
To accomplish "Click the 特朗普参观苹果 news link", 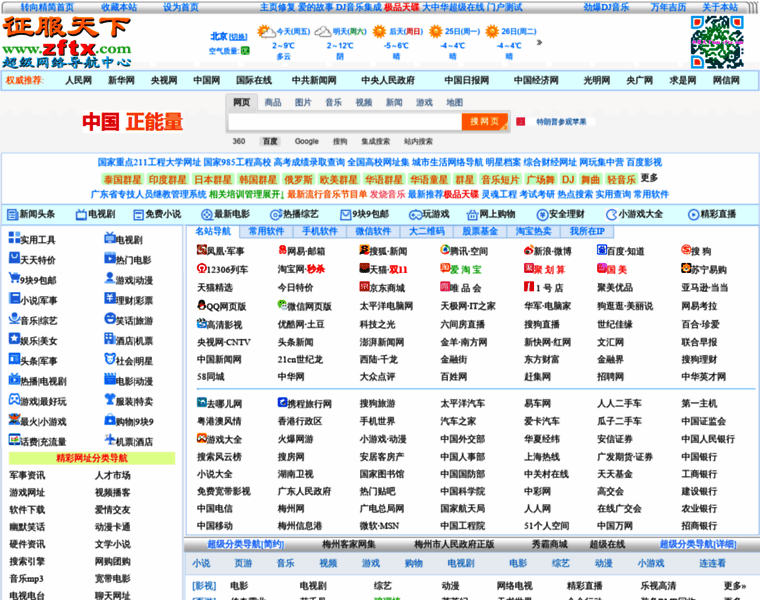I will coord(561,122).
